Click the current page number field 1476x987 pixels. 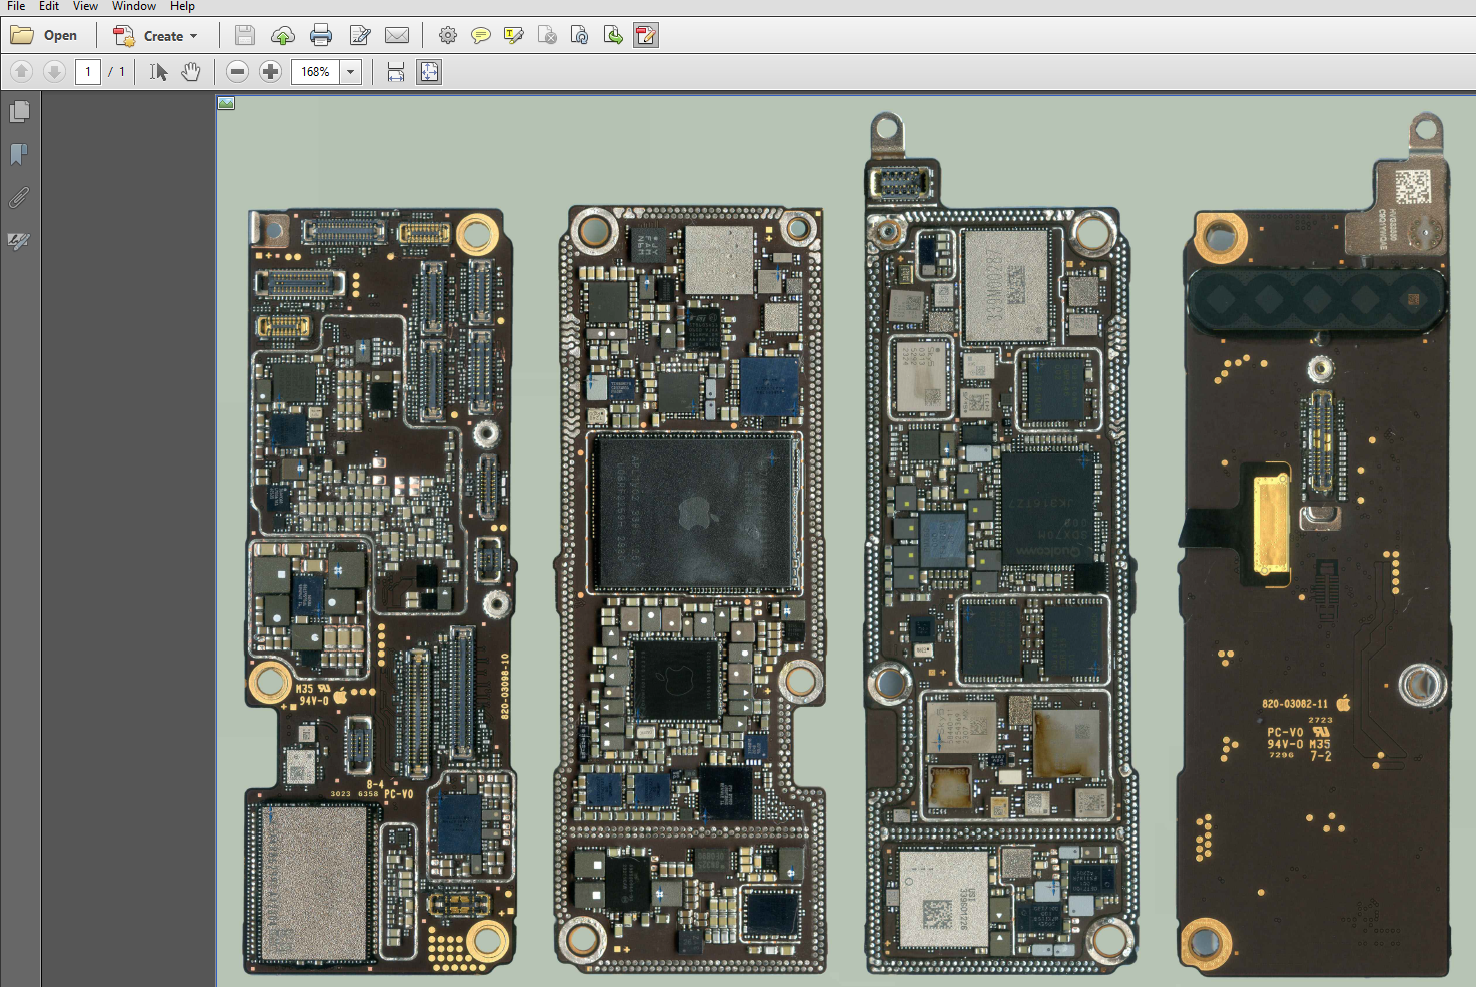click(88, 72)
